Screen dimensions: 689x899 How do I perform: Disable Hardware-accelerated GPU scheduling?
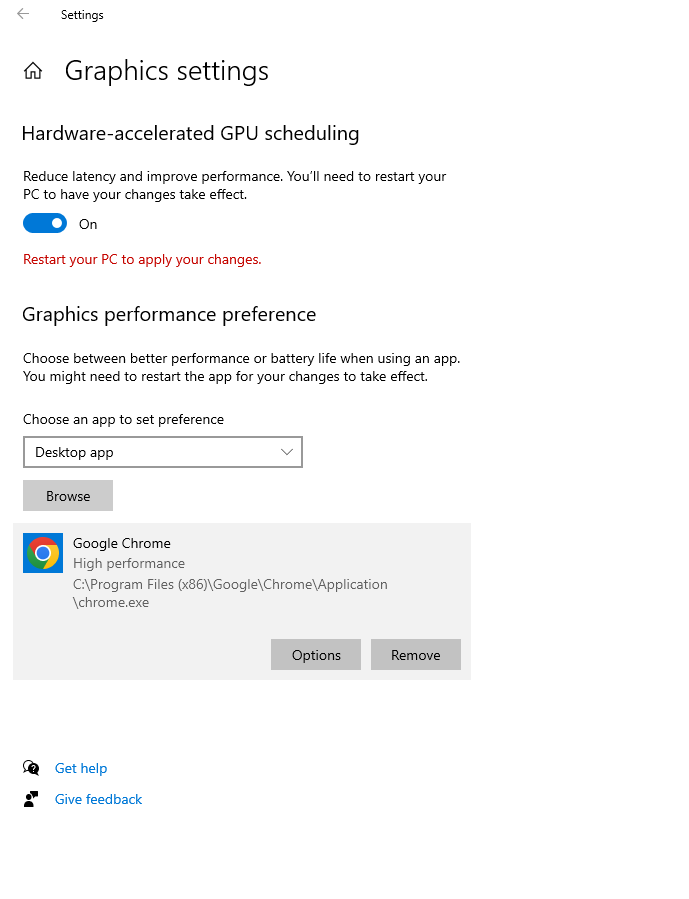click(44, 223)
